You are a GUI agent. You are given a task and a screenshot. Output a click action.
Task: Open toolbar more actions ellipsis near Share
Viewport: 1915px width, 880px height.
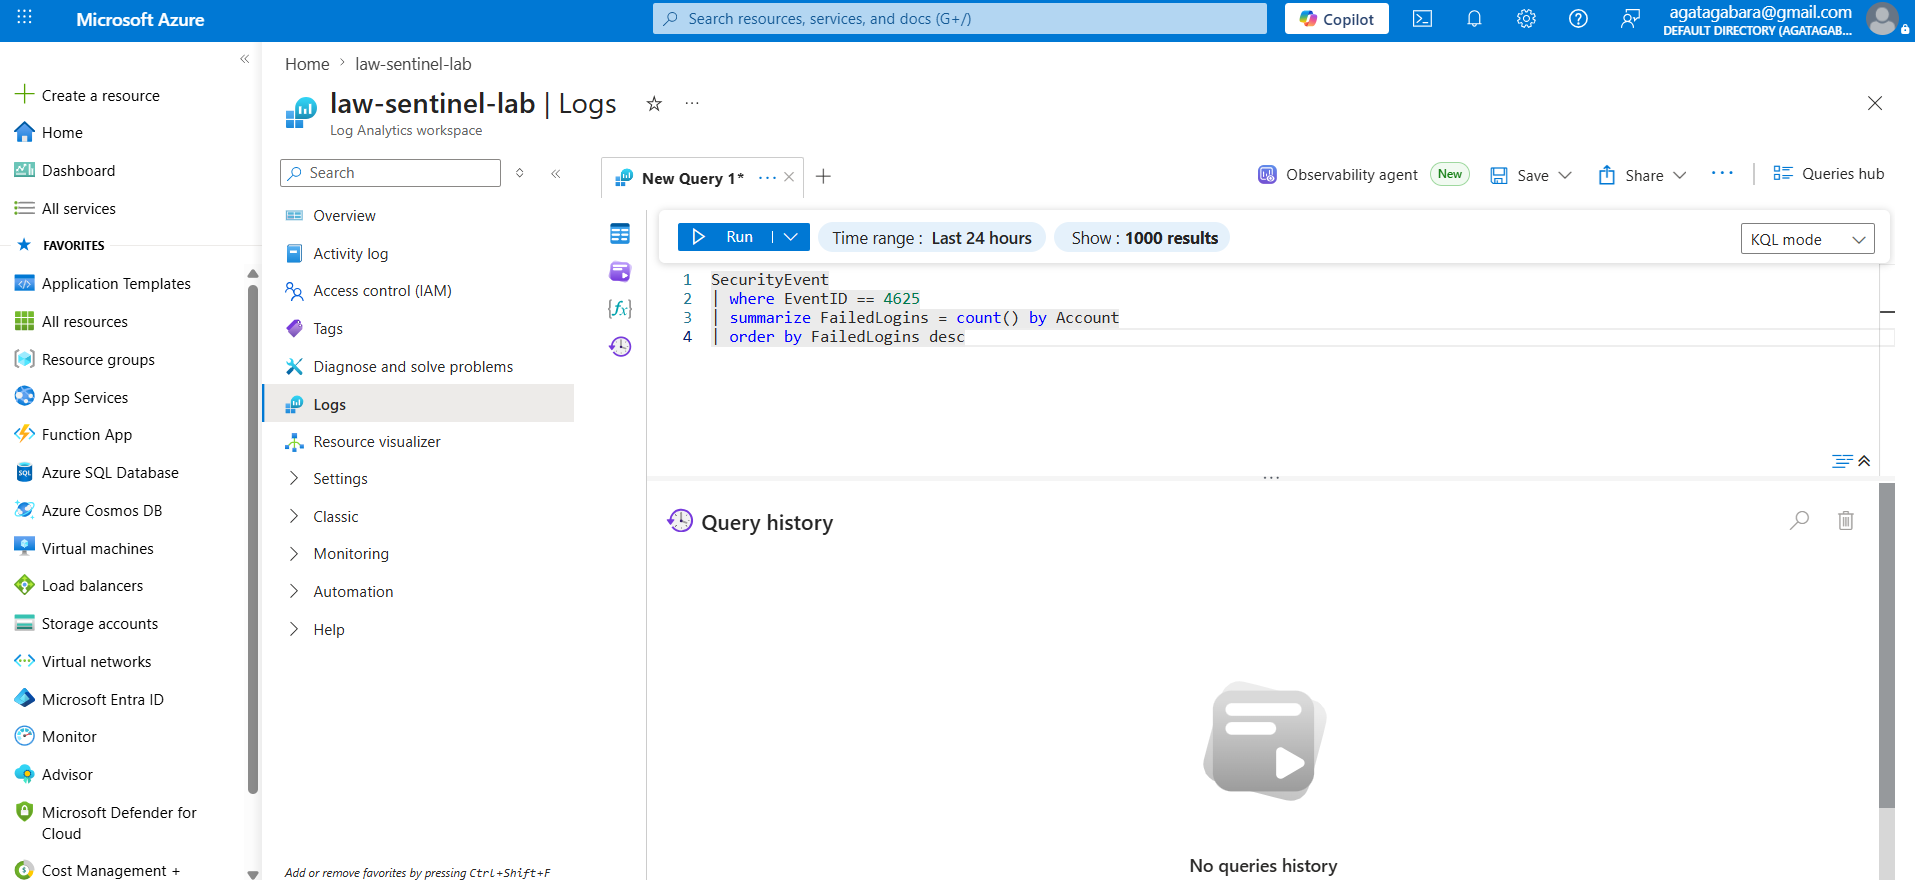(x=1722, y=173)
